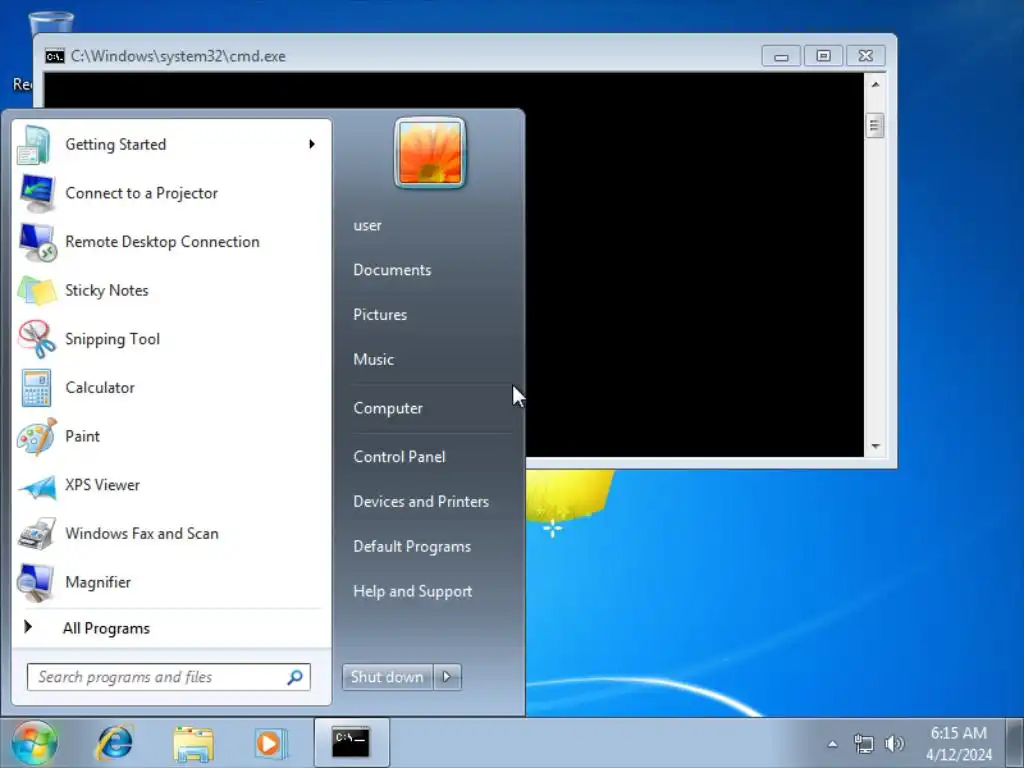Open Windows Explorer folder taskbar icon
The image size is (1024, 768).
[x=193, y=744]
